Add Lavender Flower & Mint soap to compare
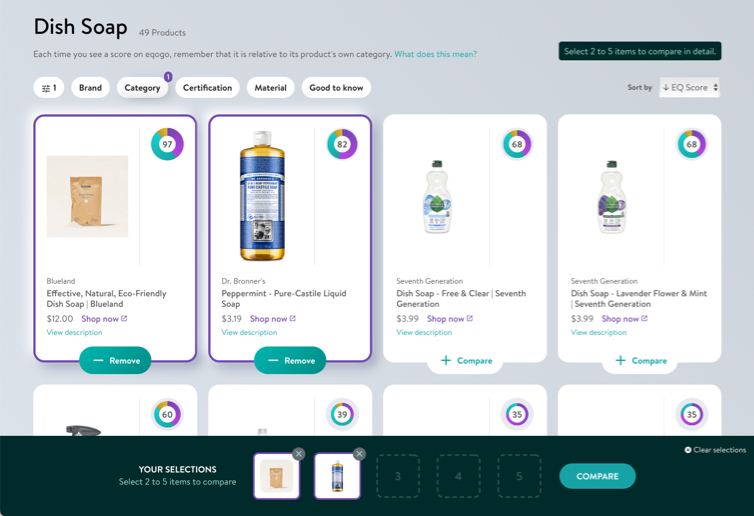Image resolution: width=754 pixels, height=516 pixels. tap(640, 360)
